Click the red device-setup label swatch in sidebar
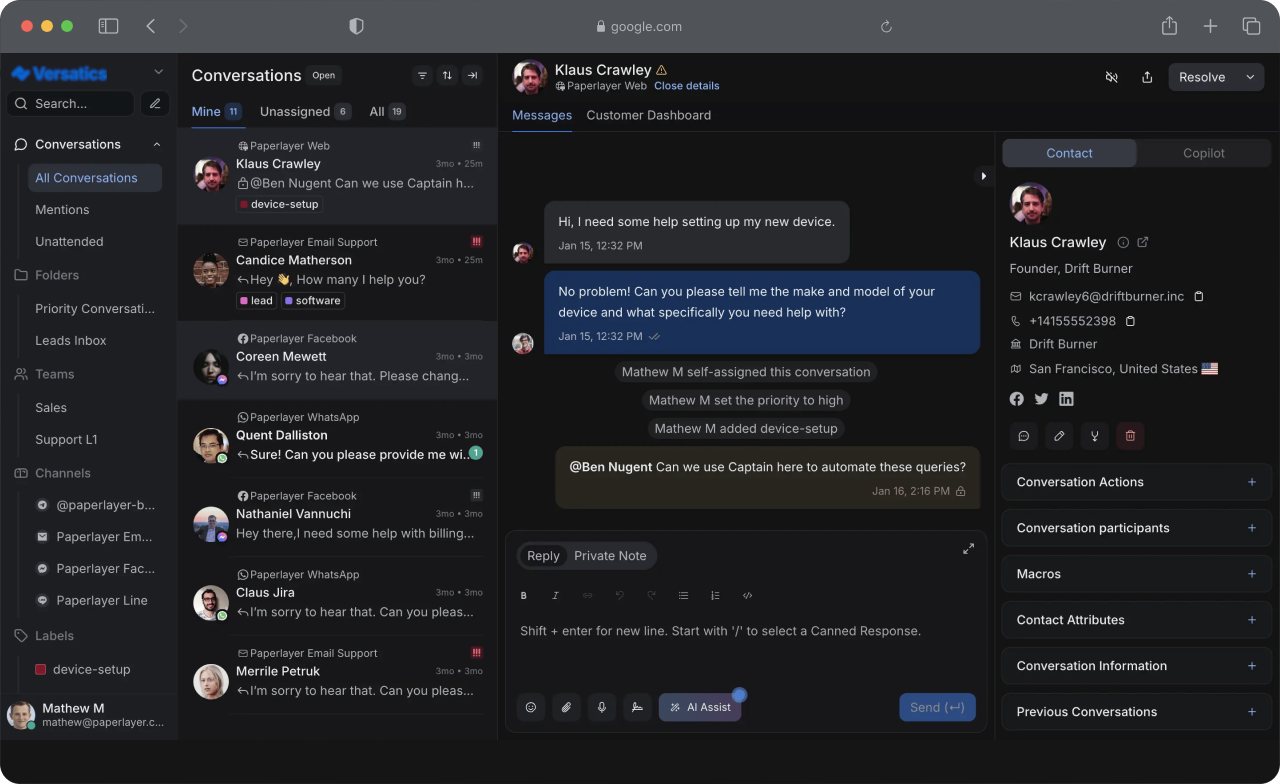 tap(41, 670)
